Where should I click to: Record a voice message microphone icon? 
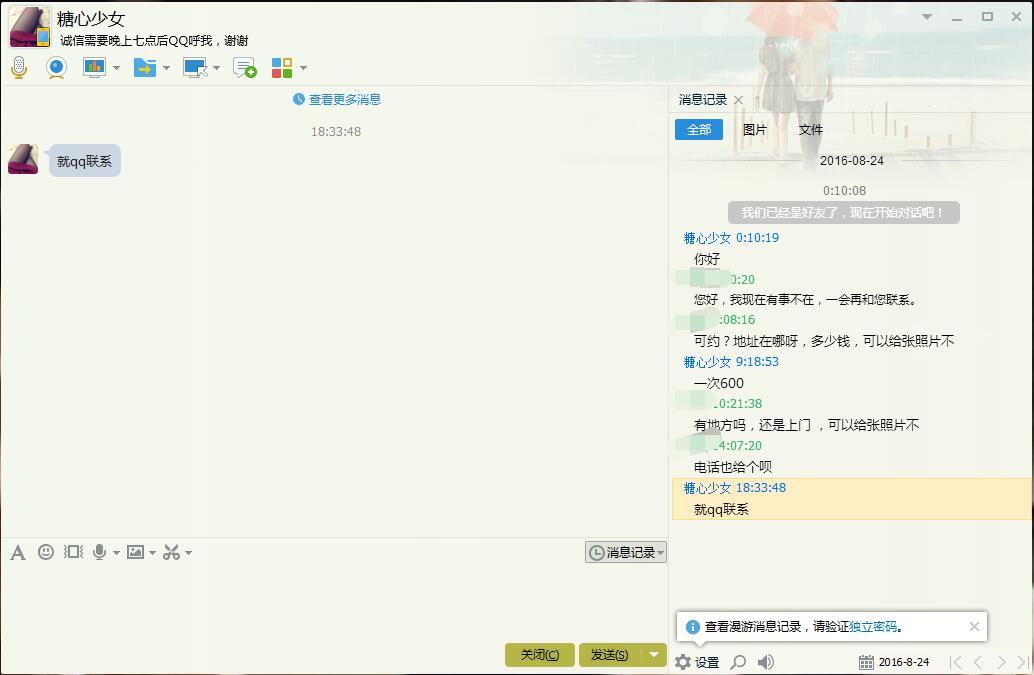100,552
